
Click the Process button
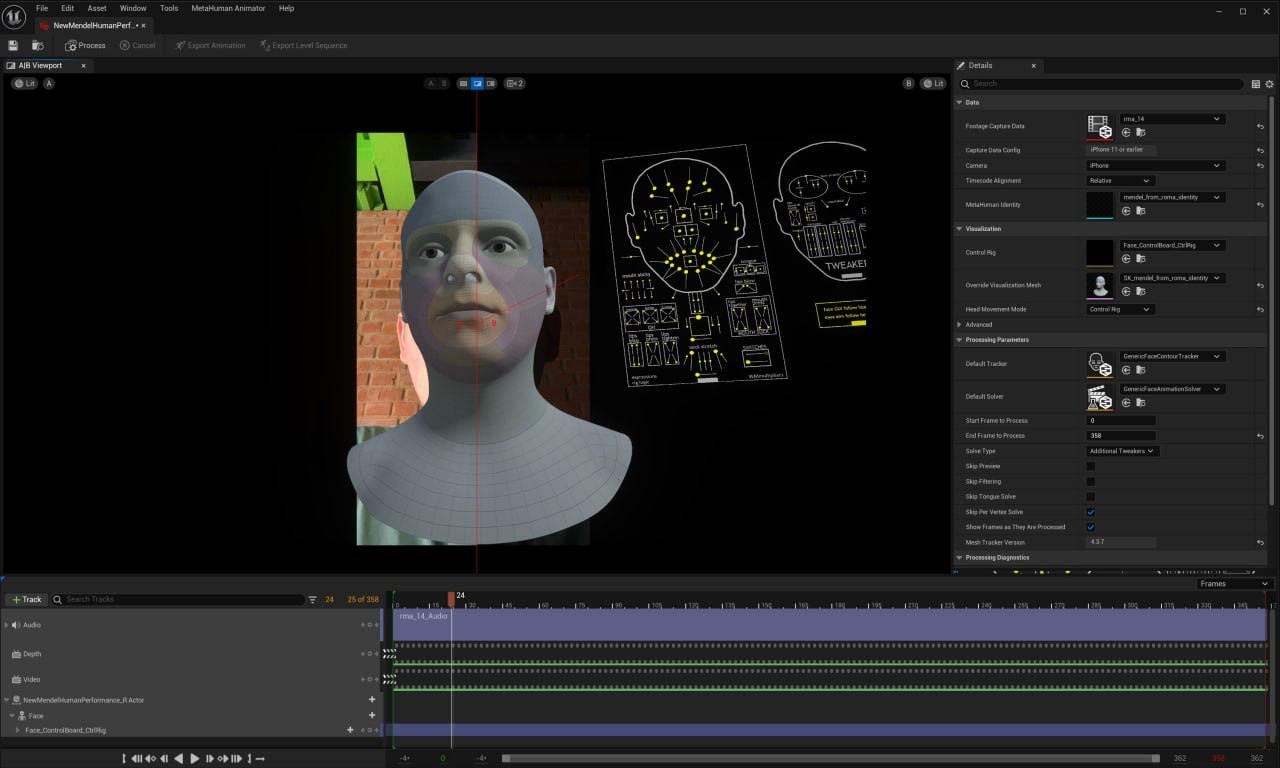[85, 45]
